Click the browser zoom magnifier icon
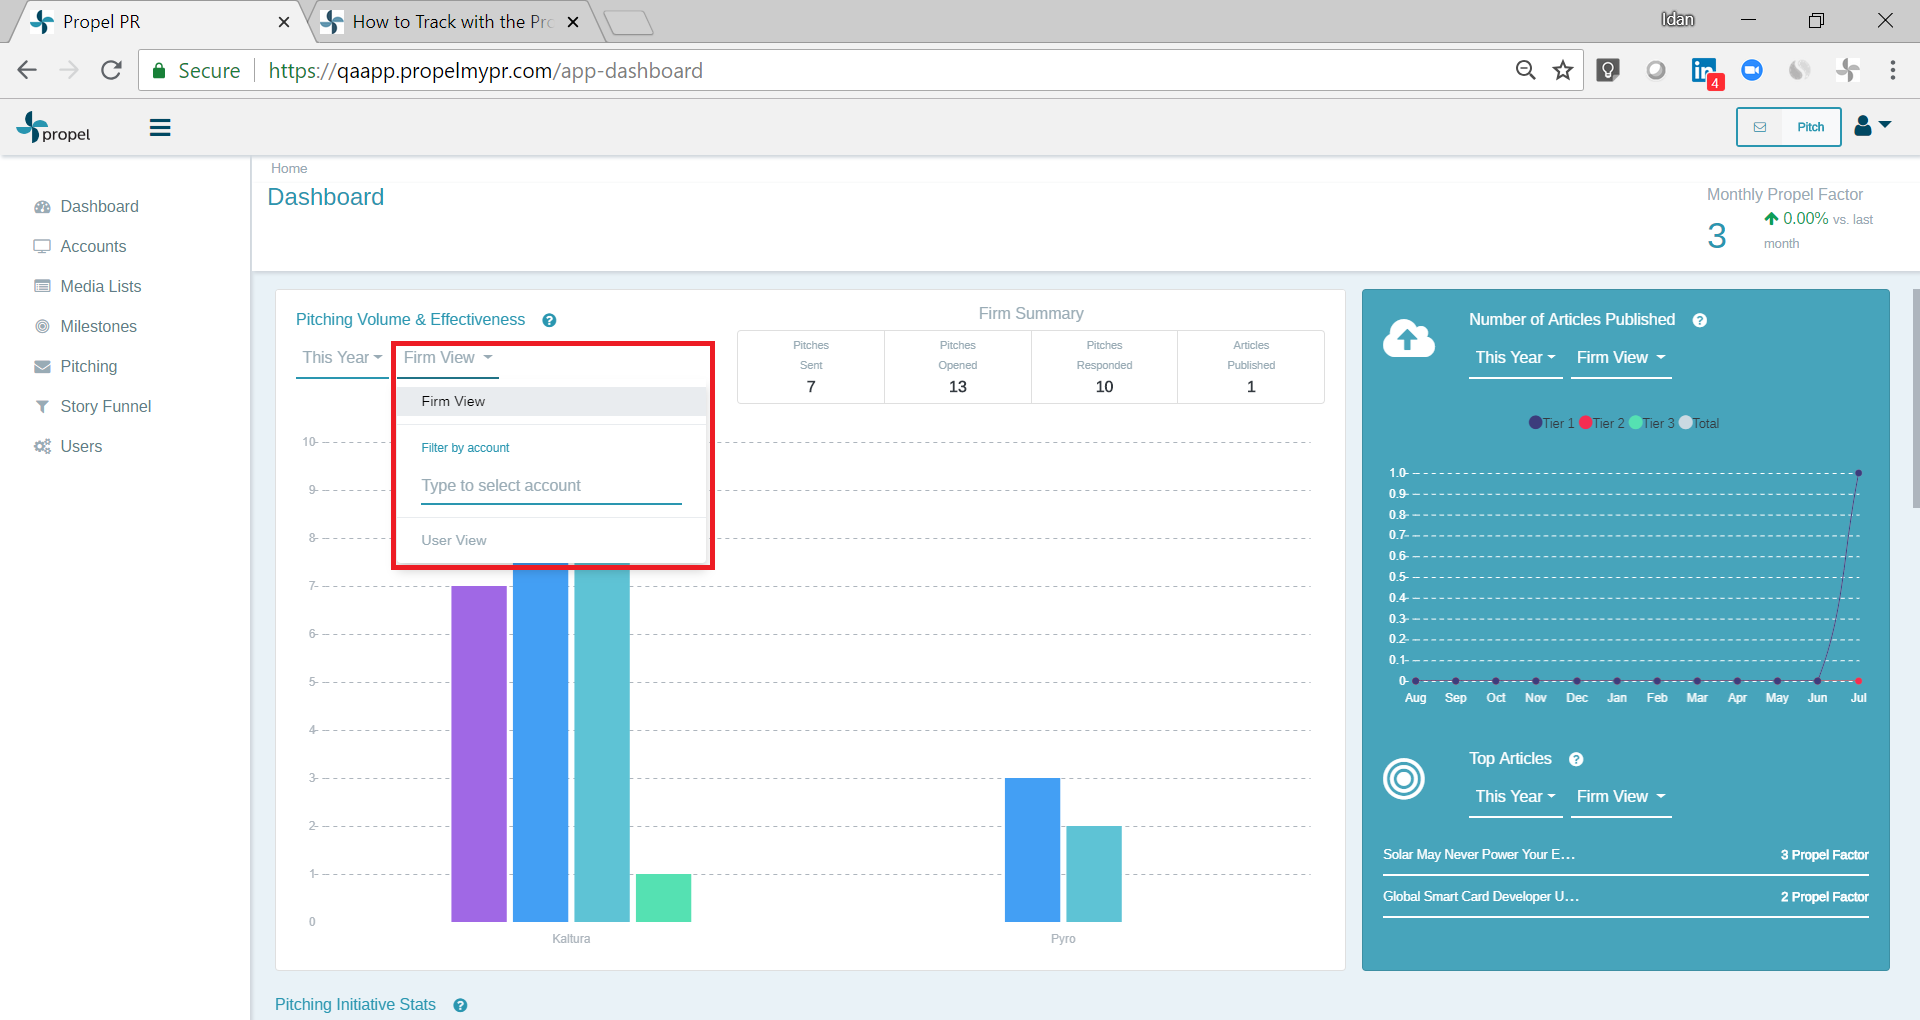 point(1525,70)
